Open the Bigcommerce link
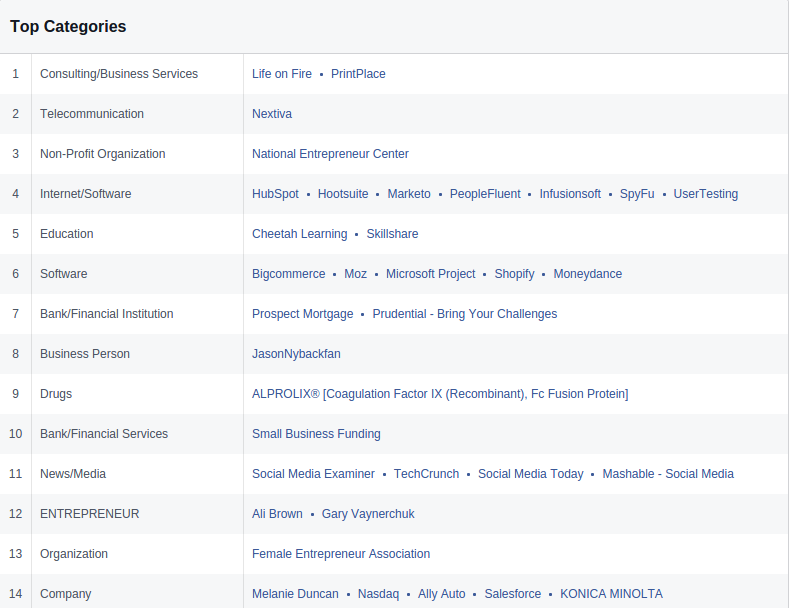 click(x=288, y=274)
